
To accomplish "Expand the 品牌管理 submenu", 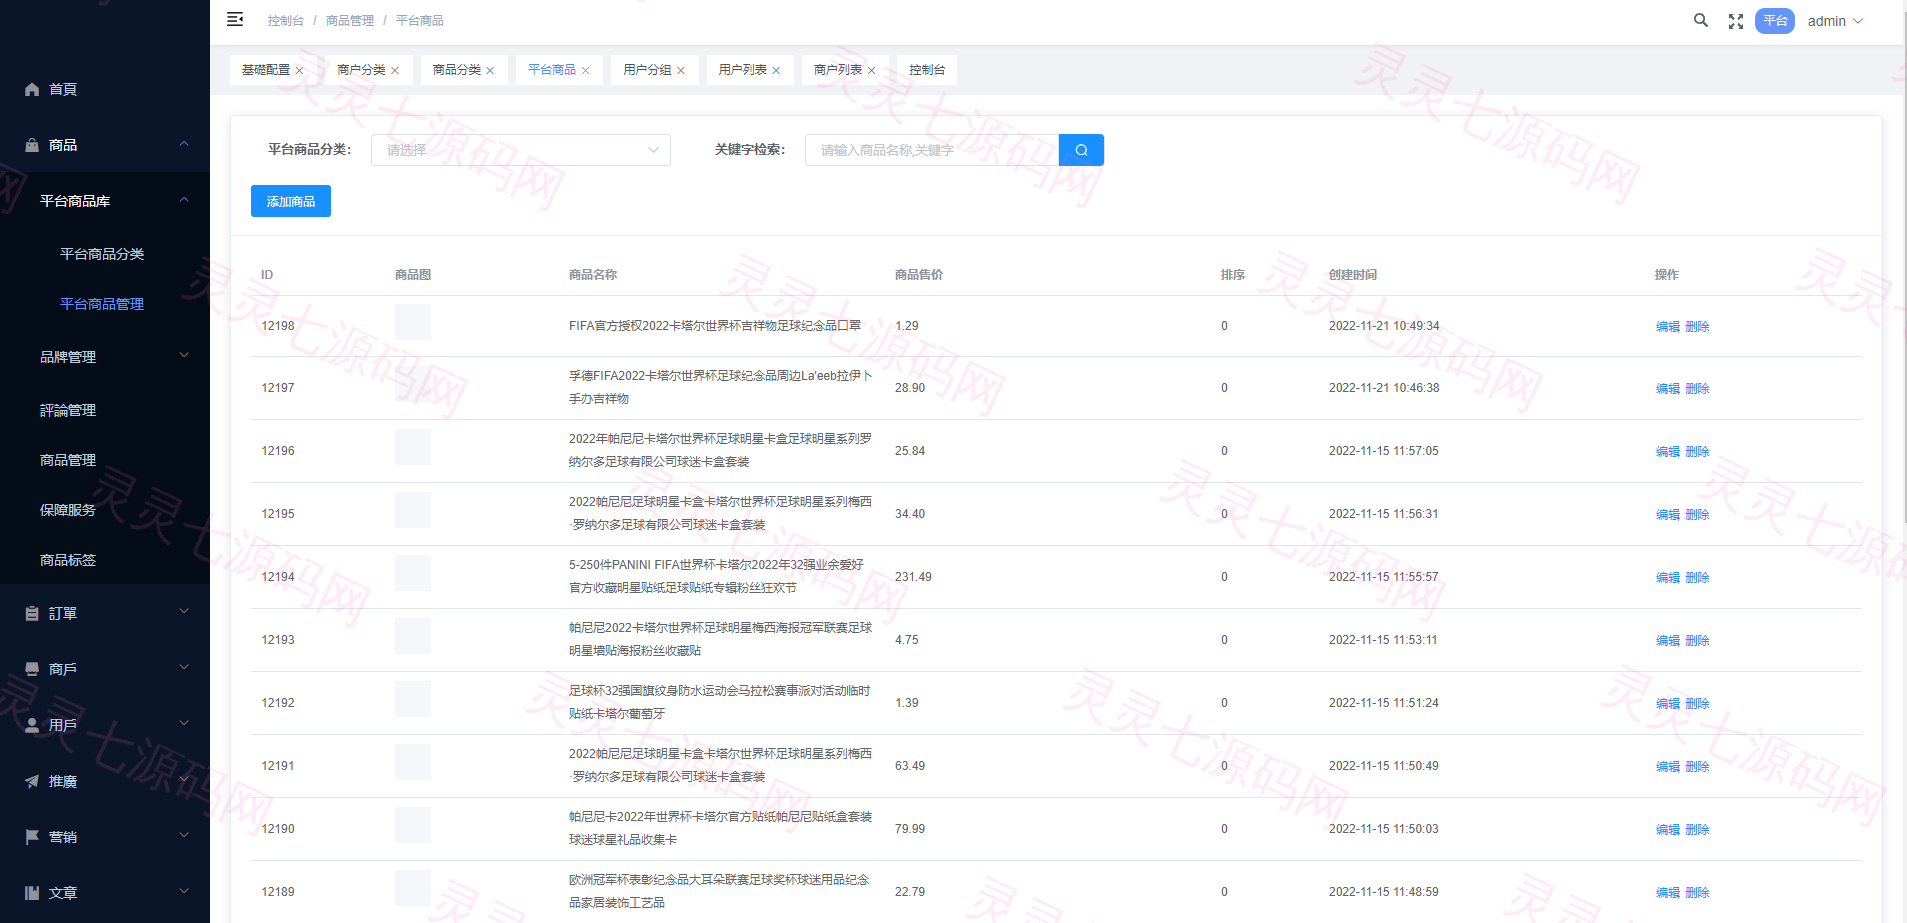I will pyautogui.click(x=105, y=357).
